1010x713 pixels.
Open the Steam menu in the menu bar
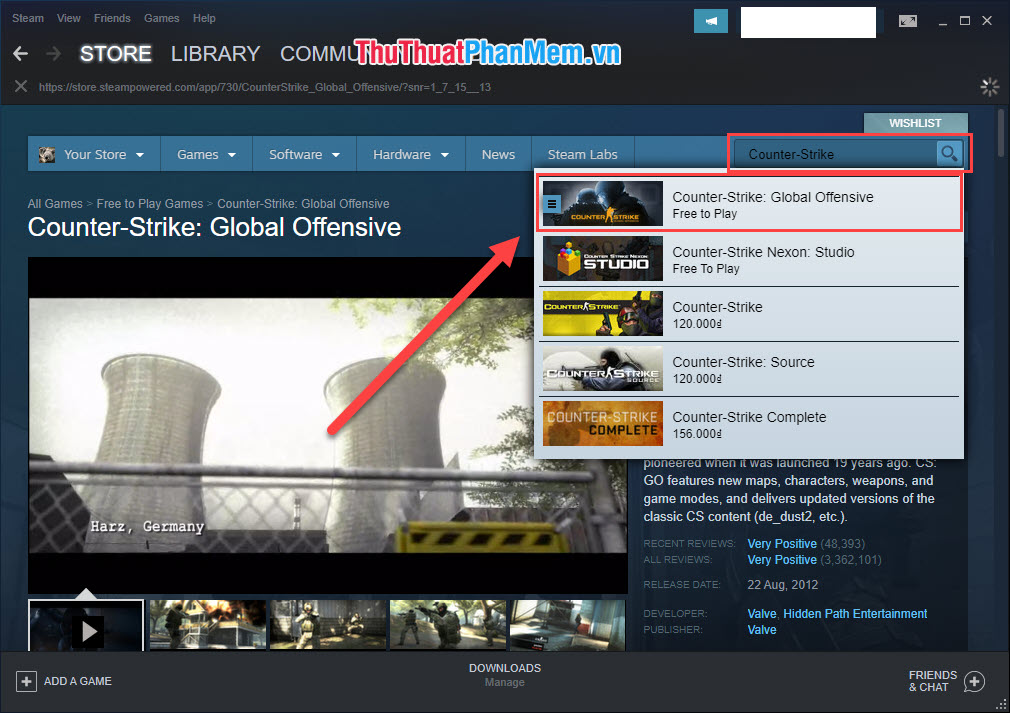[x=27, y=17]
